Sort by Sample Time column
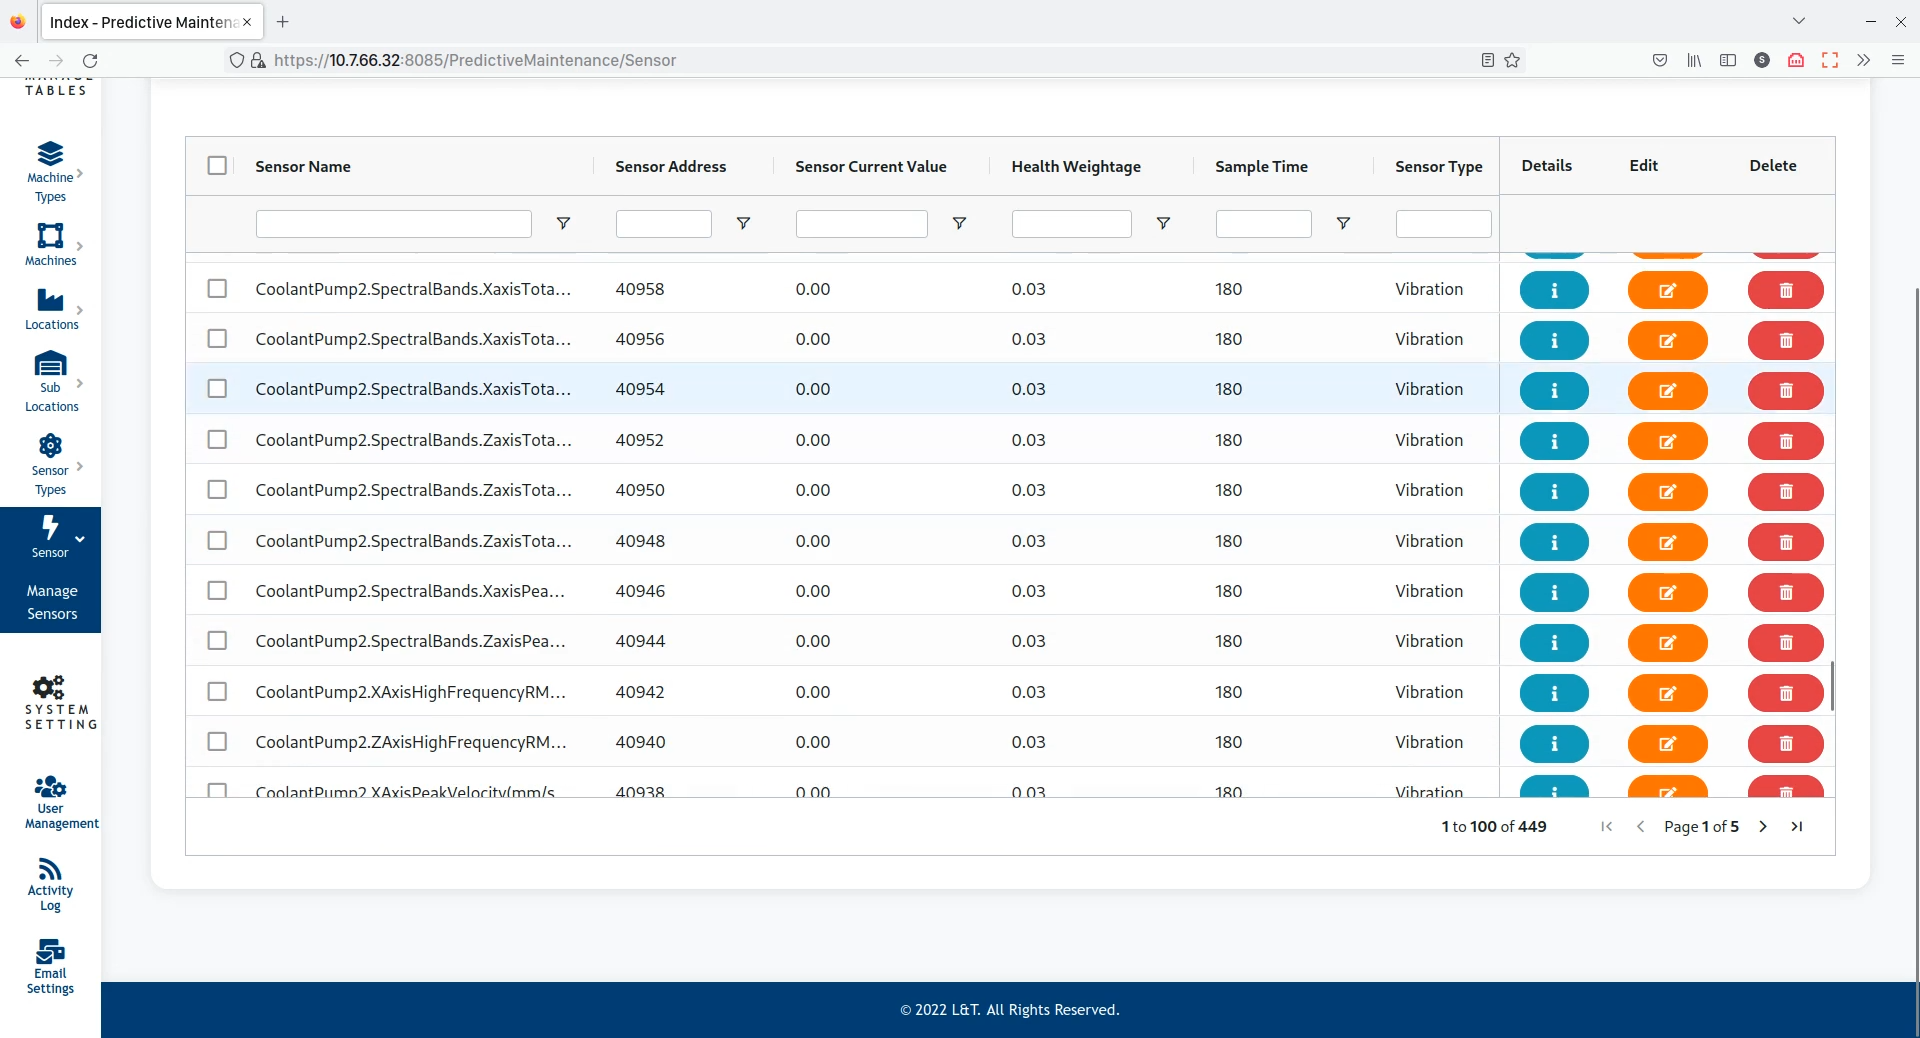The width and height of the screenshot is (1920, 1038). pyautogui.click(x=1262, y=167)
